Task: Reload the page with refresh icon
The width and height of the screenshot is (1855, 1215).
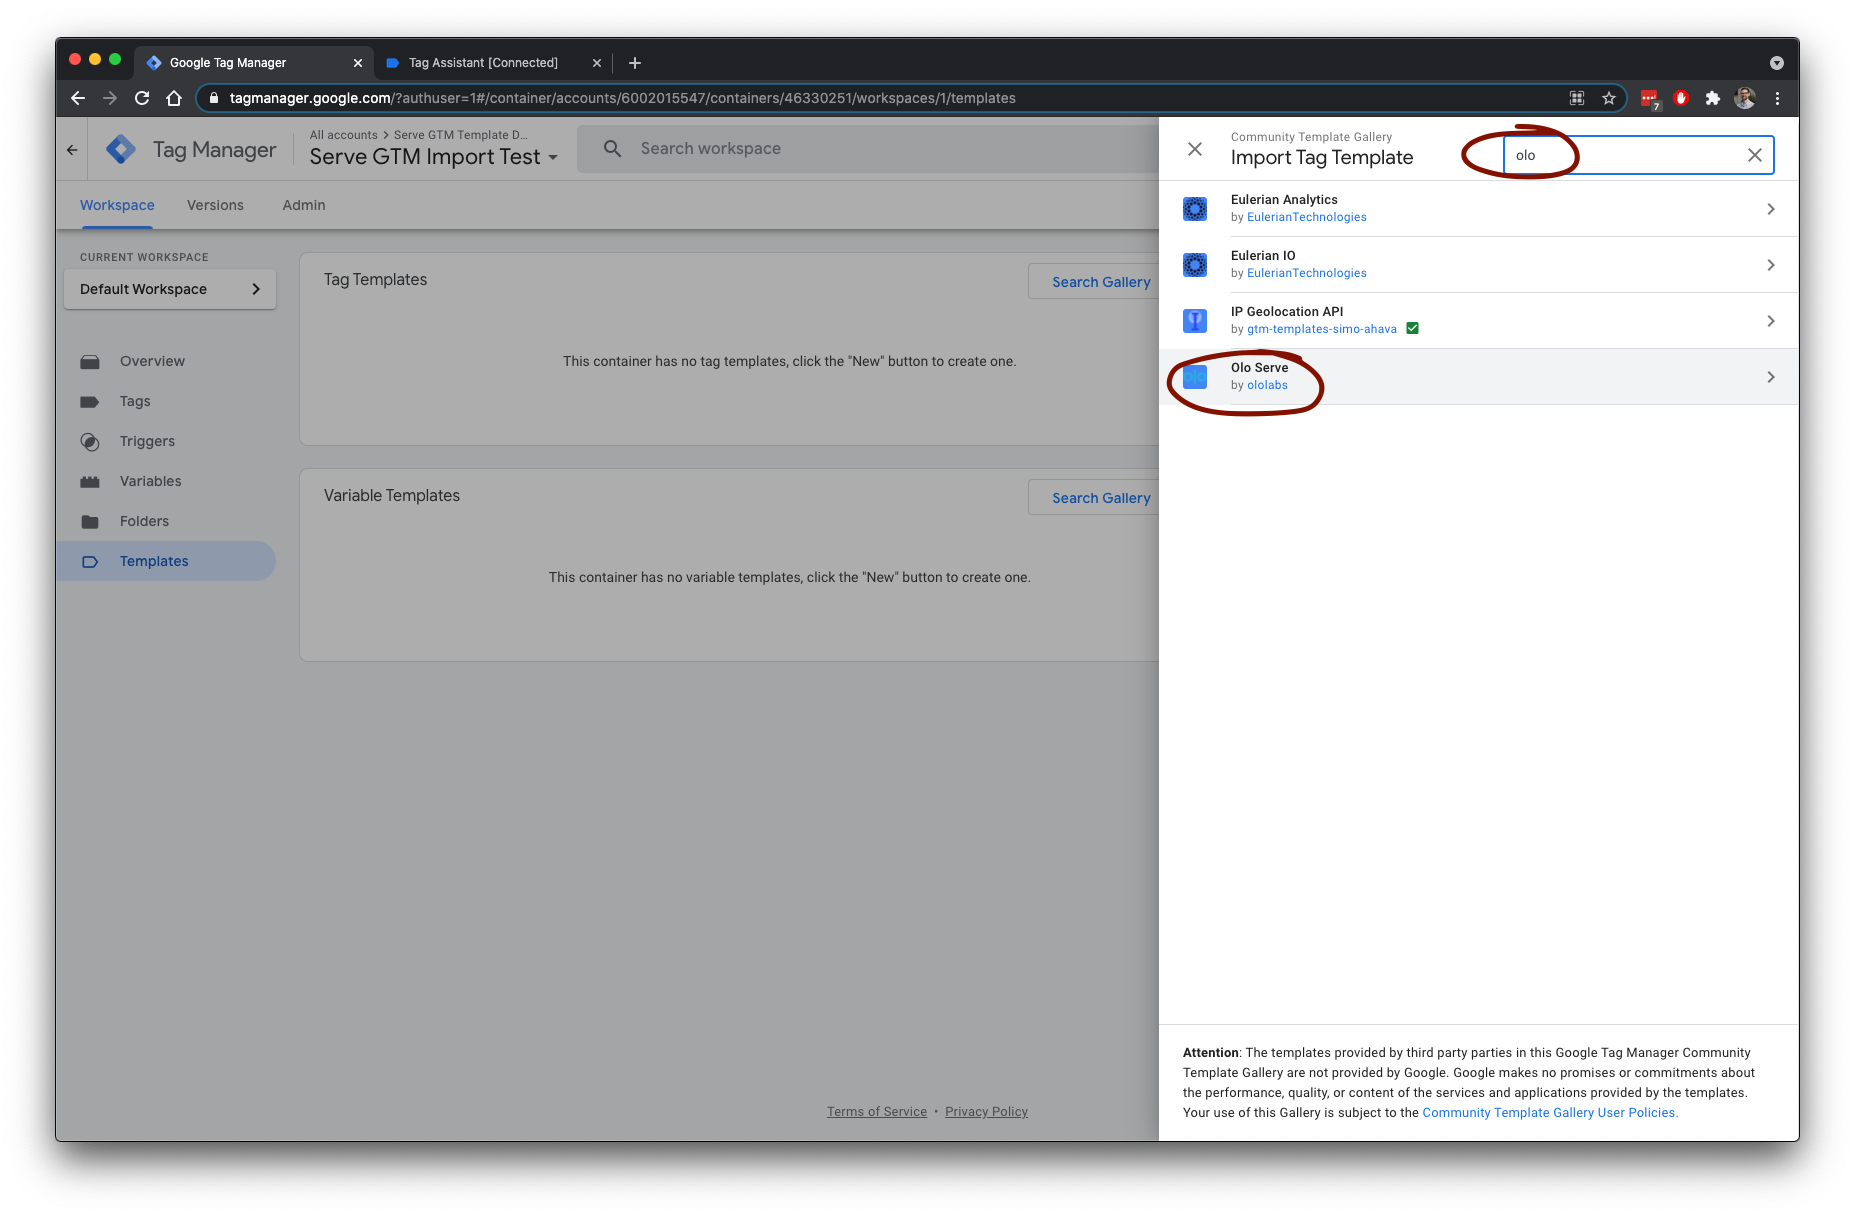Action: (x=142, y=98)
